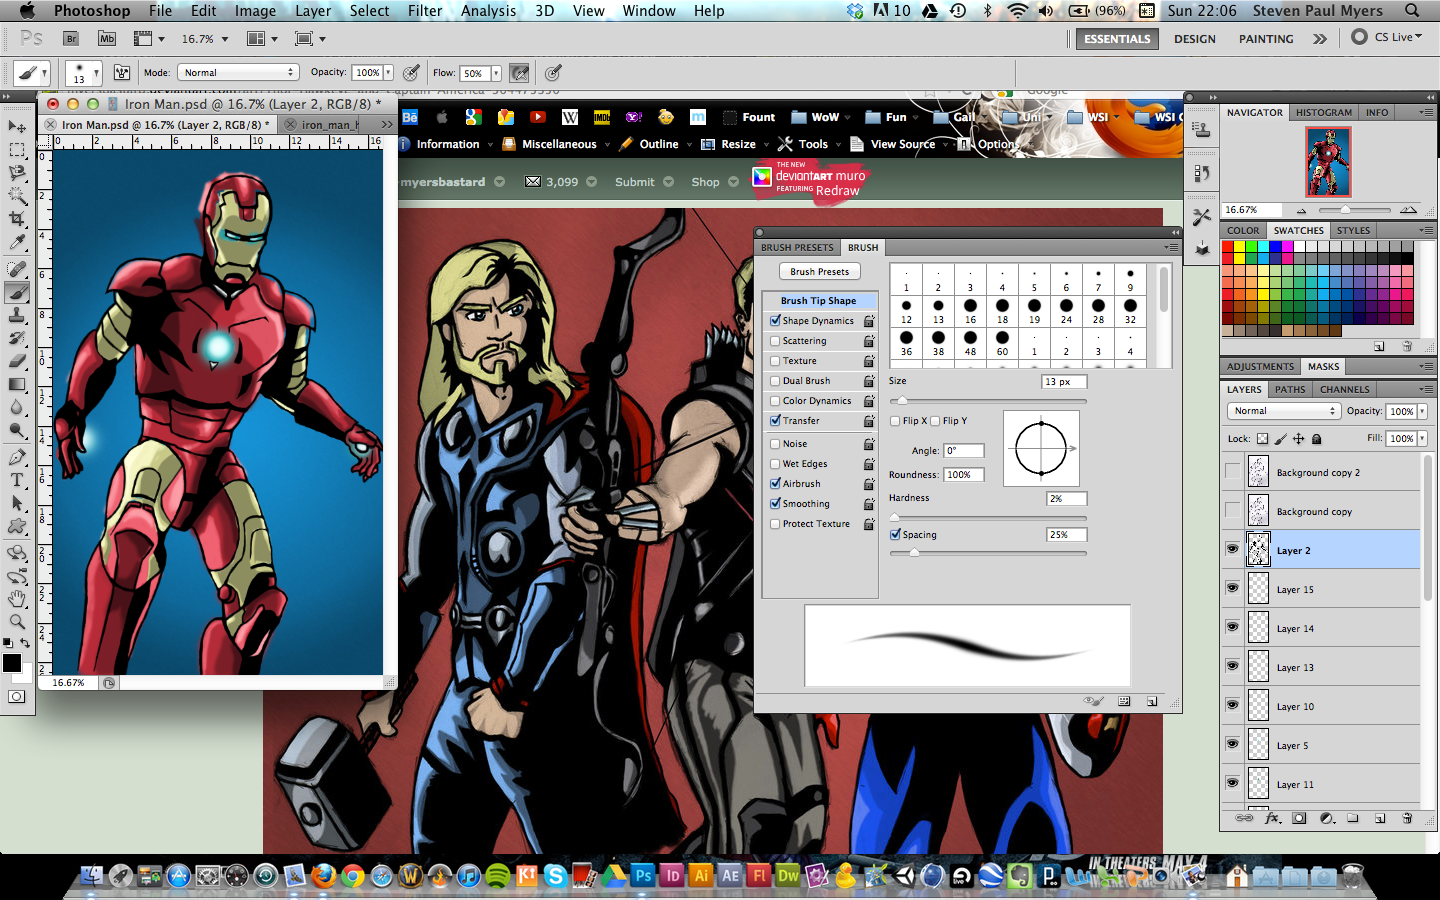This screenshot has height=900, width=1440.
Task: Select the Dodge tool
Action: (x=17, y=430)
